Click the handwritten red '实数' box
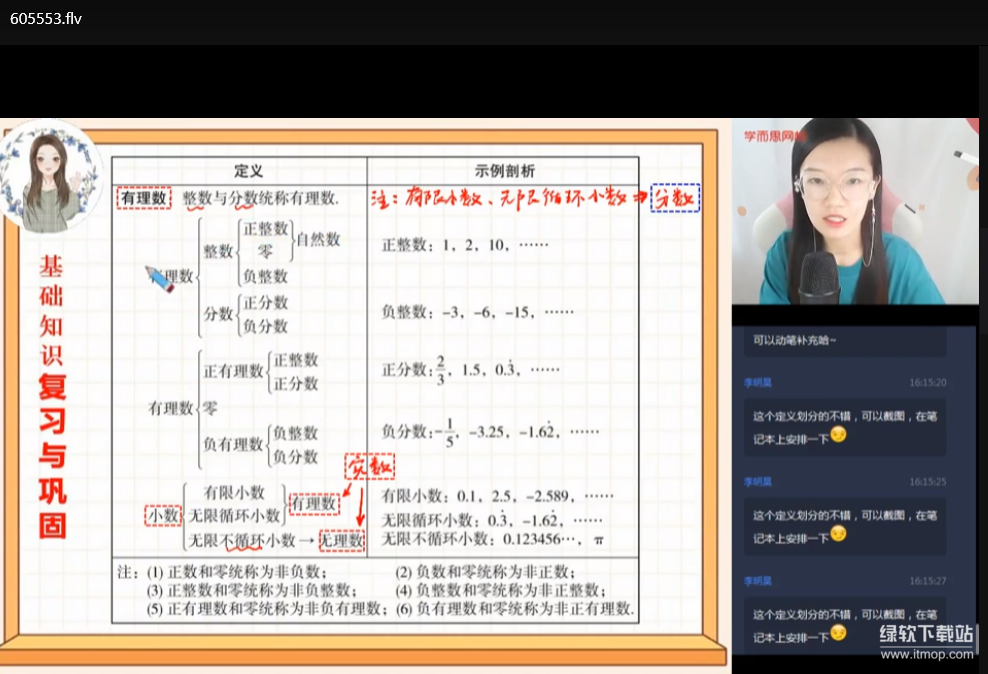The image size is (988, 674). pyautogui.click(x=370, y=467)
